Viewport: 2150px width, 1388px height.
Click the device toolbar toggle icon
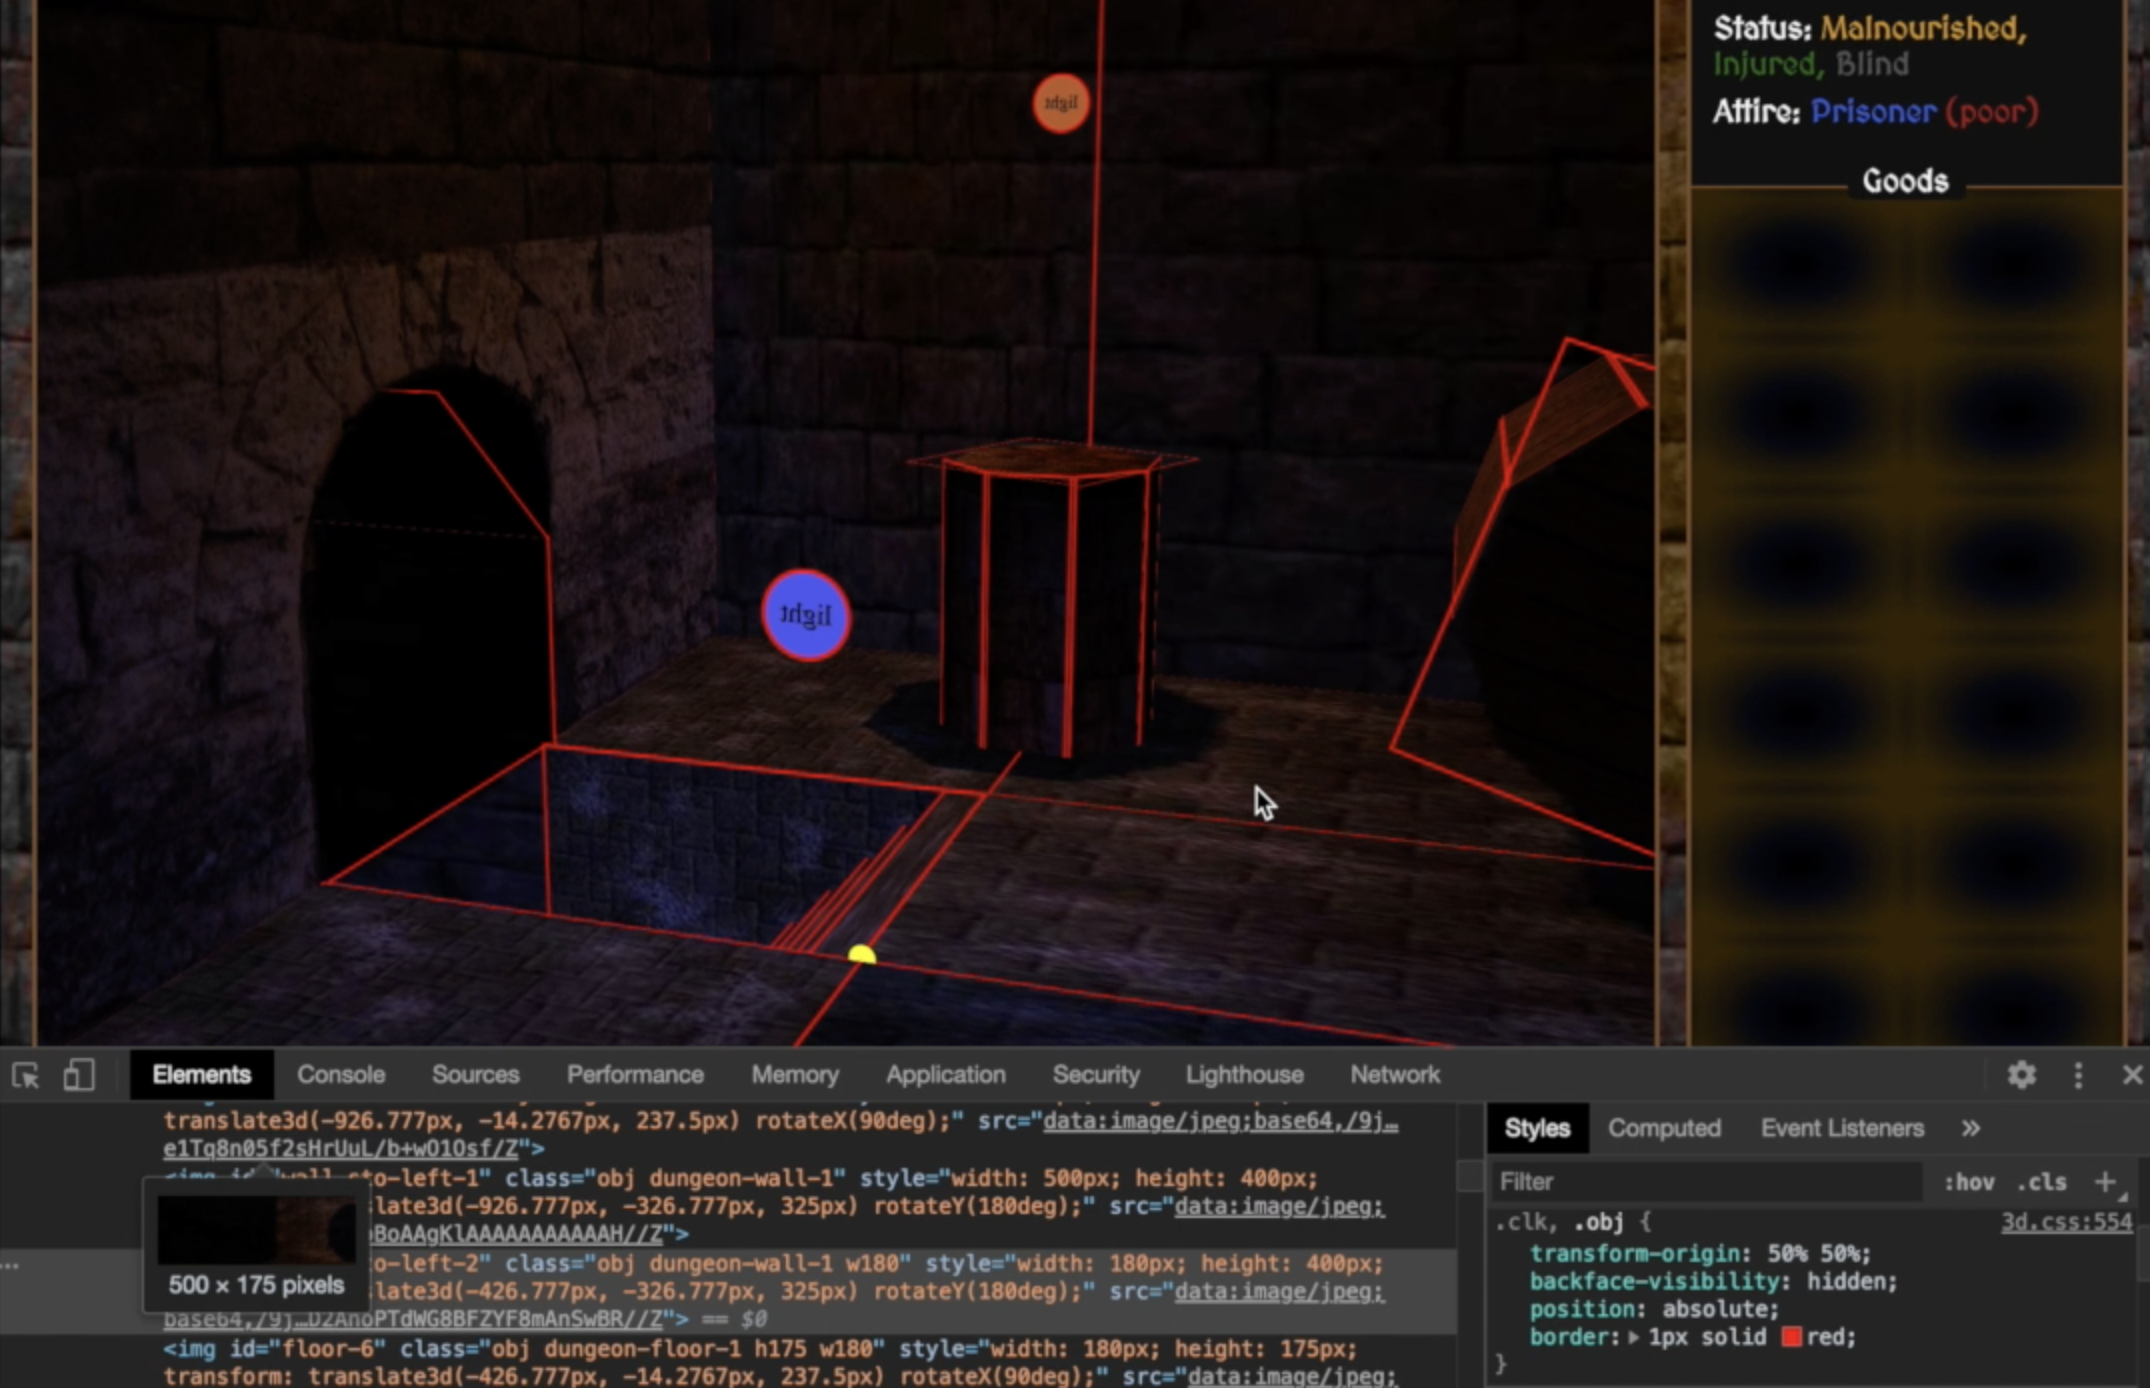pos(78,1075)
